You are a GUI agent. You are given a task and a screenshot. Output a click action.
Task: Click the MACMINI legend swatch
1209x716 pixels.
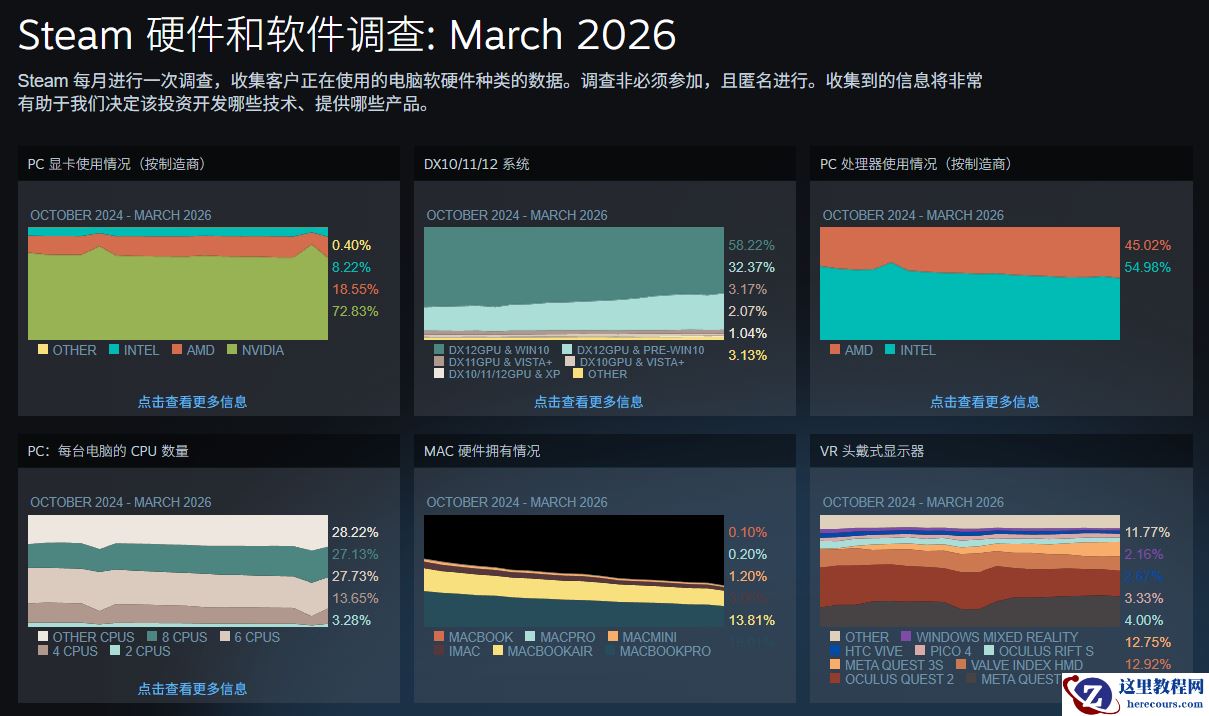tap(611, 637)
